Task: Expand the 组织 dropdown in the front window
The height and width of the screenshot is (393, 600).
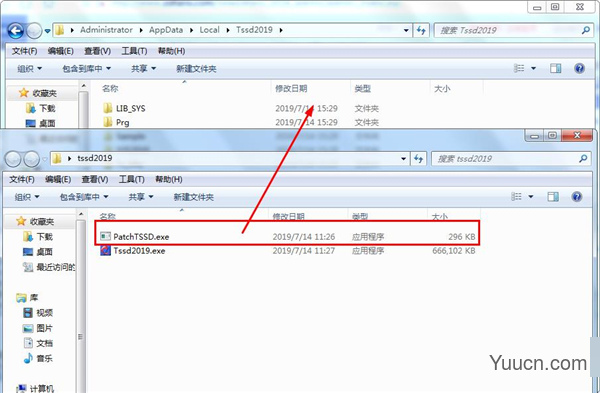Action: click(x=27, y=197)
